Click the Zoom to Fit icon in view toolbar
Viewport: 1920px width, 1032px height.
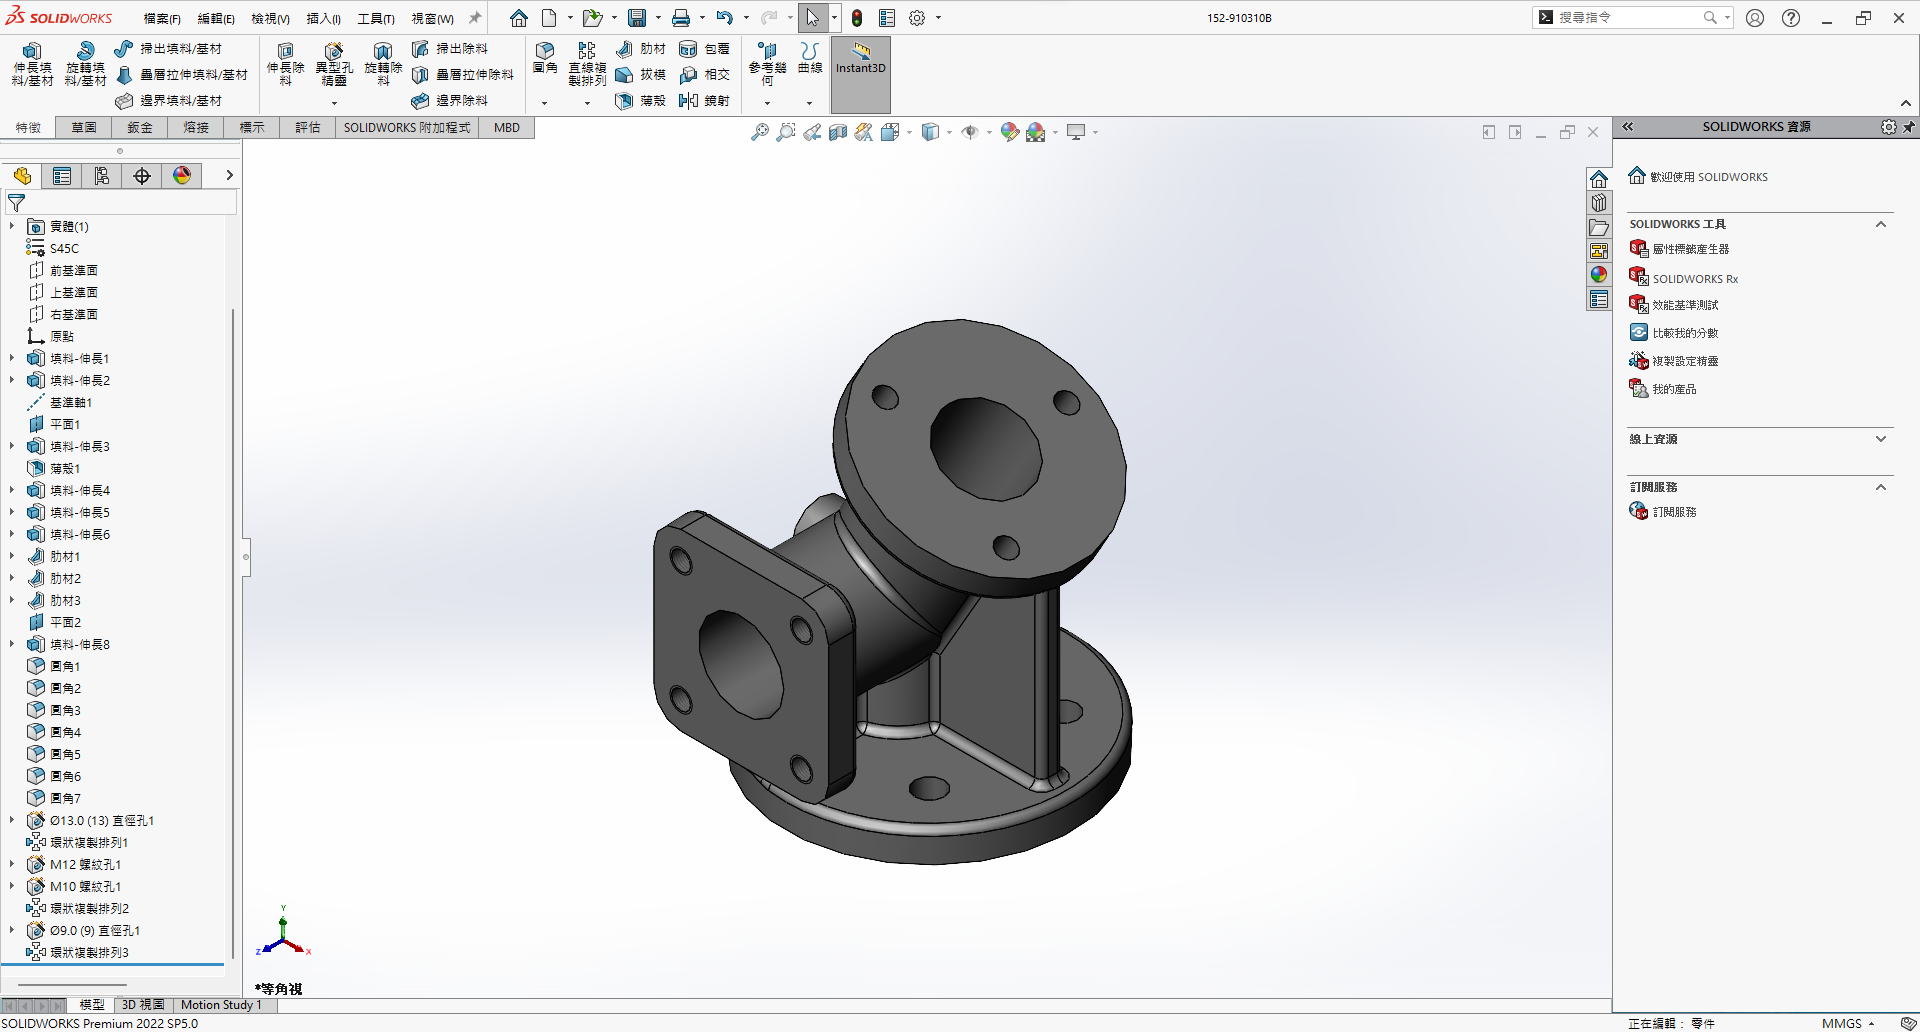760,132
